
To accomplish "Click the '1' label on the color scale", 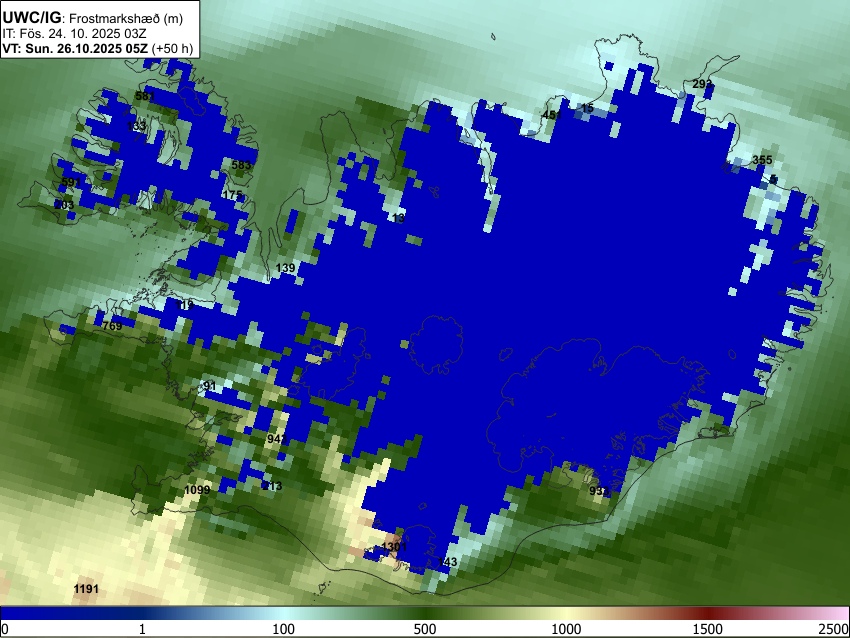I will pos(142,629).
